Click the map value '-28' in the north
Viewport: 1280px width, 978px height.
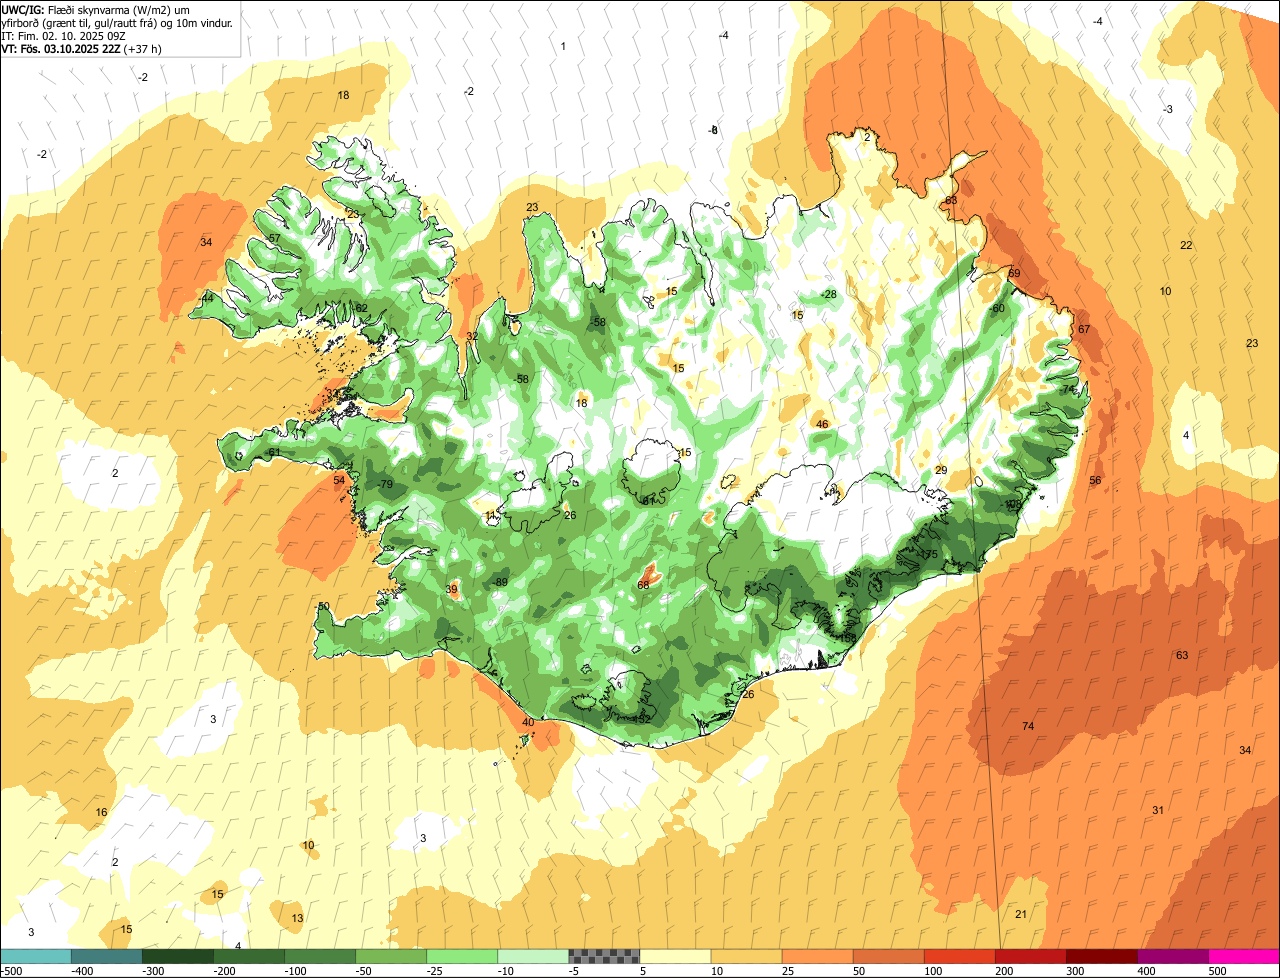point(828,294)
